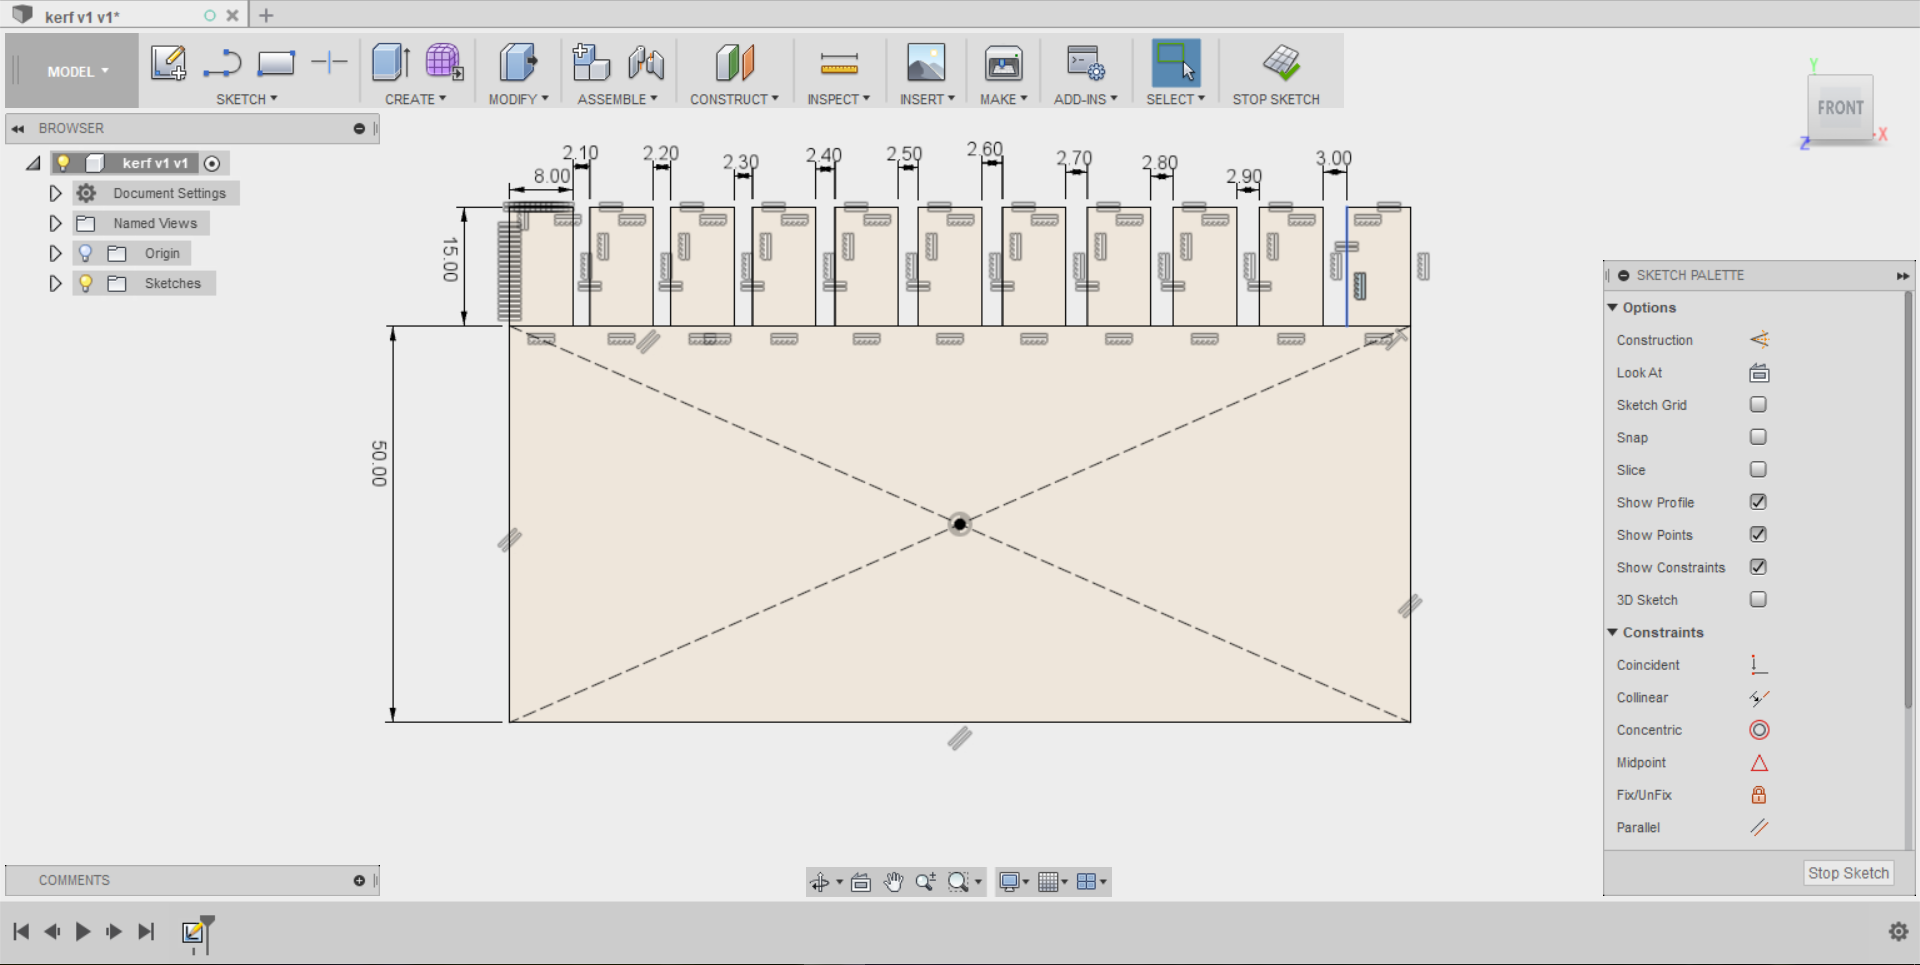Apply the Concentric constraint
1920x965 pixels.
point(1759,730)
